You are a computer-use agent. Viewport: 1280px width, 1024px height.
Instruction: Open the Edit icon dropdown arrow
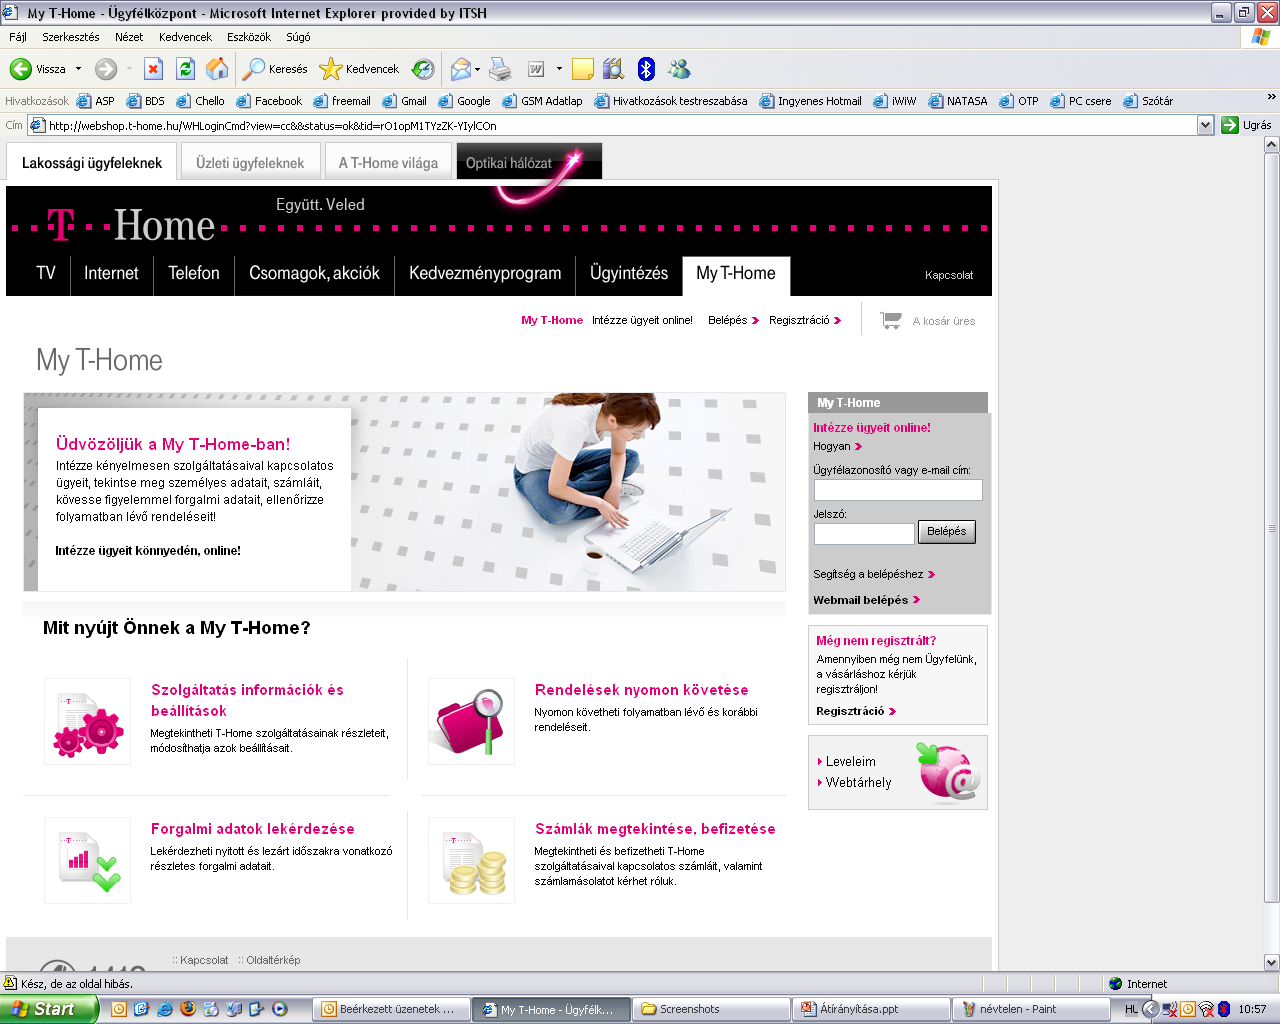coord(559,69)
